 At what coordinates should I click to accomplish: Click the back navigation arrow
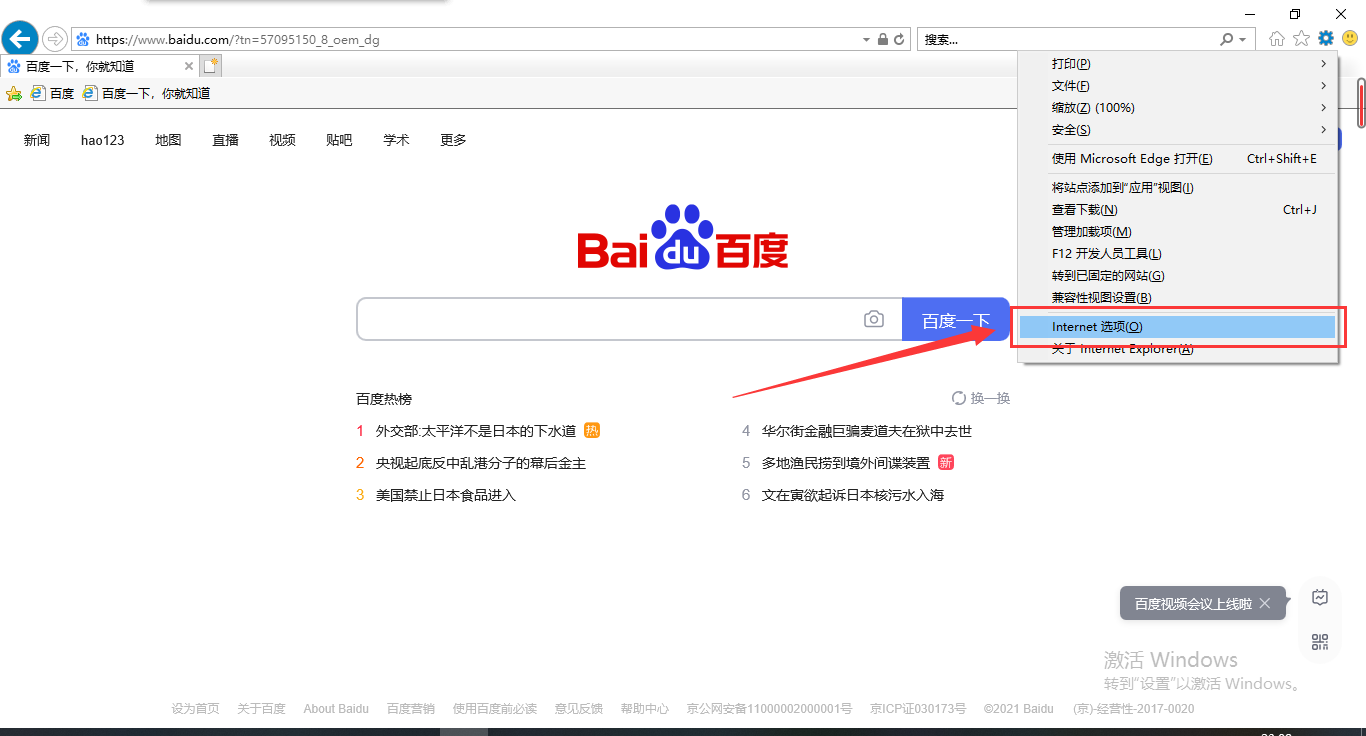click(19, 38)
